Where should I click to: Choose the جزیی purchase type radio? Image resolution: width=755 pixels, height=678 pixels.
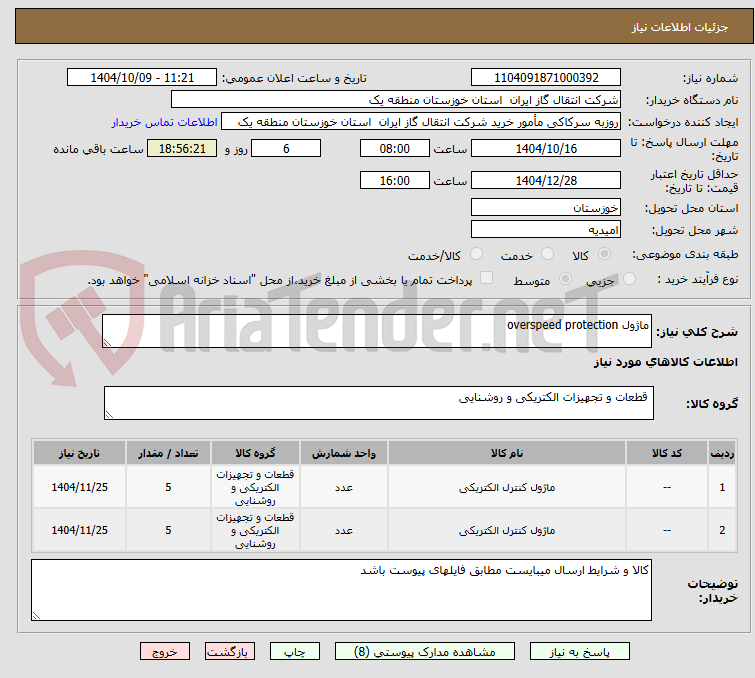(629, 279)
